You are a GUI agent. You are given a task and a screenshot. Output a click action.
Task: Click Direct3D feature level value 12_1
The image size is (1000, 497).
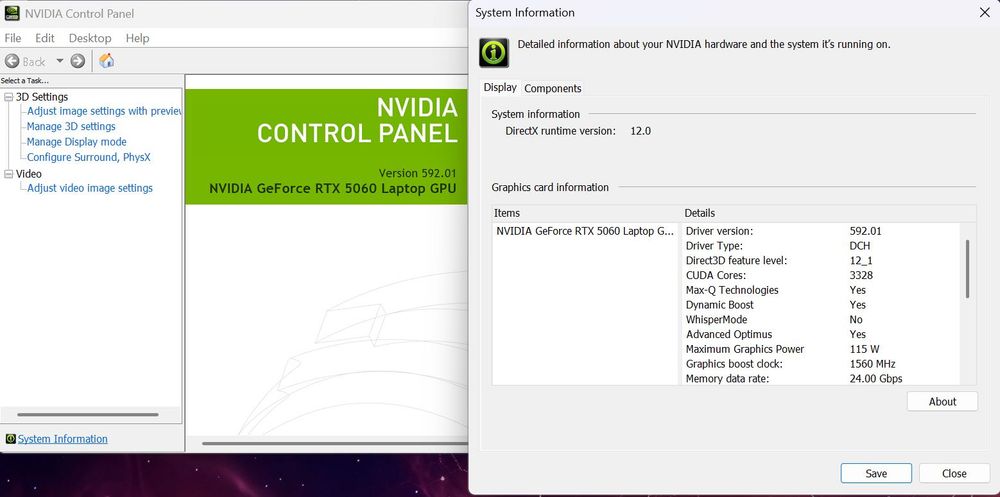(x=861, y=260)
